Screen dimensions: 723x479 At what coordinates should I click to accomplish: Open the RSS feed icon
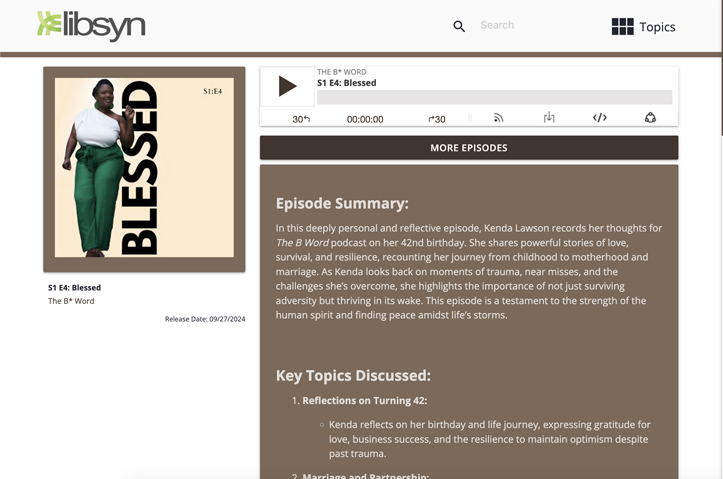pos(498,118)
